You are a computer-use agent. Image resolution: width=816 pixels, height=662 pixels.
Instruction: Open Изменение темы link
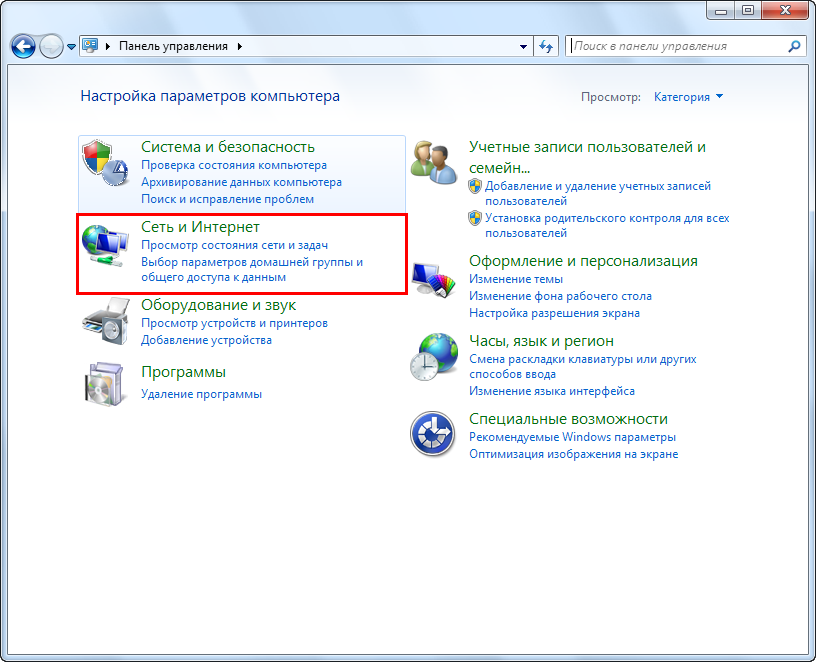[x=516, y=279]
